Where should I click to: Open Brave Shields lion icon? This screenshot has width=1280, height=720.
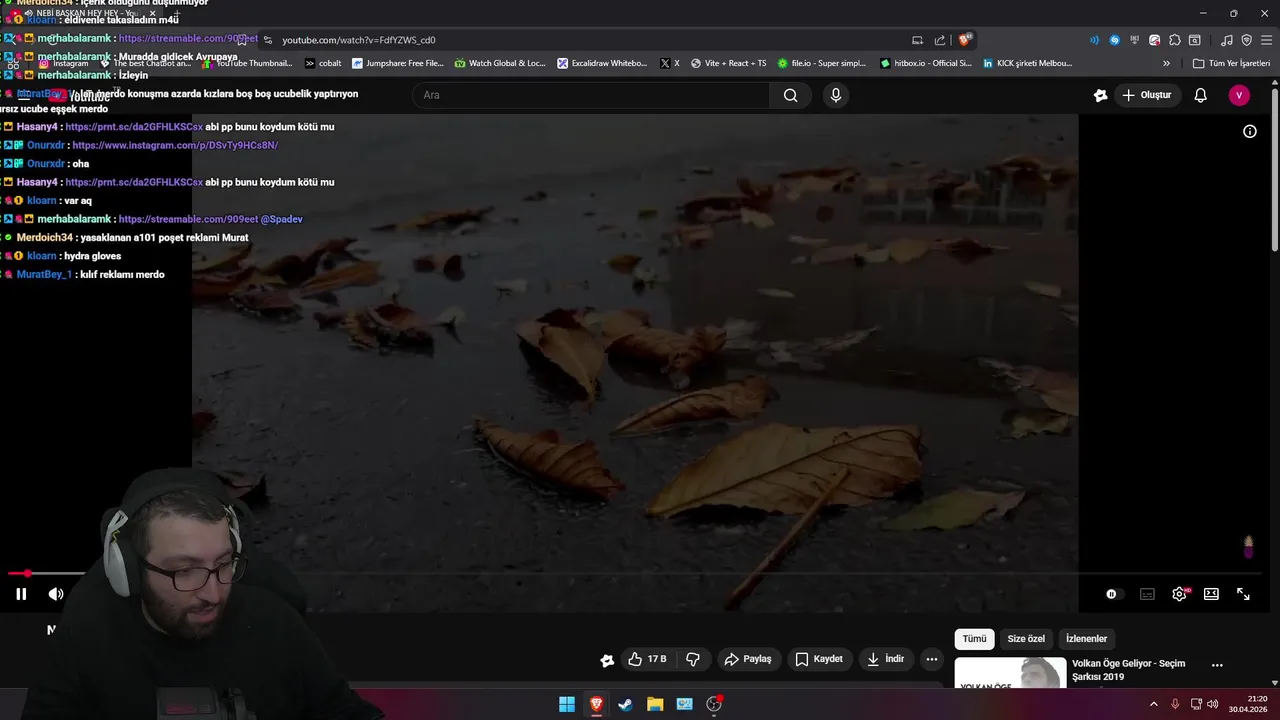pyautogui.click(x=965, y=40)
